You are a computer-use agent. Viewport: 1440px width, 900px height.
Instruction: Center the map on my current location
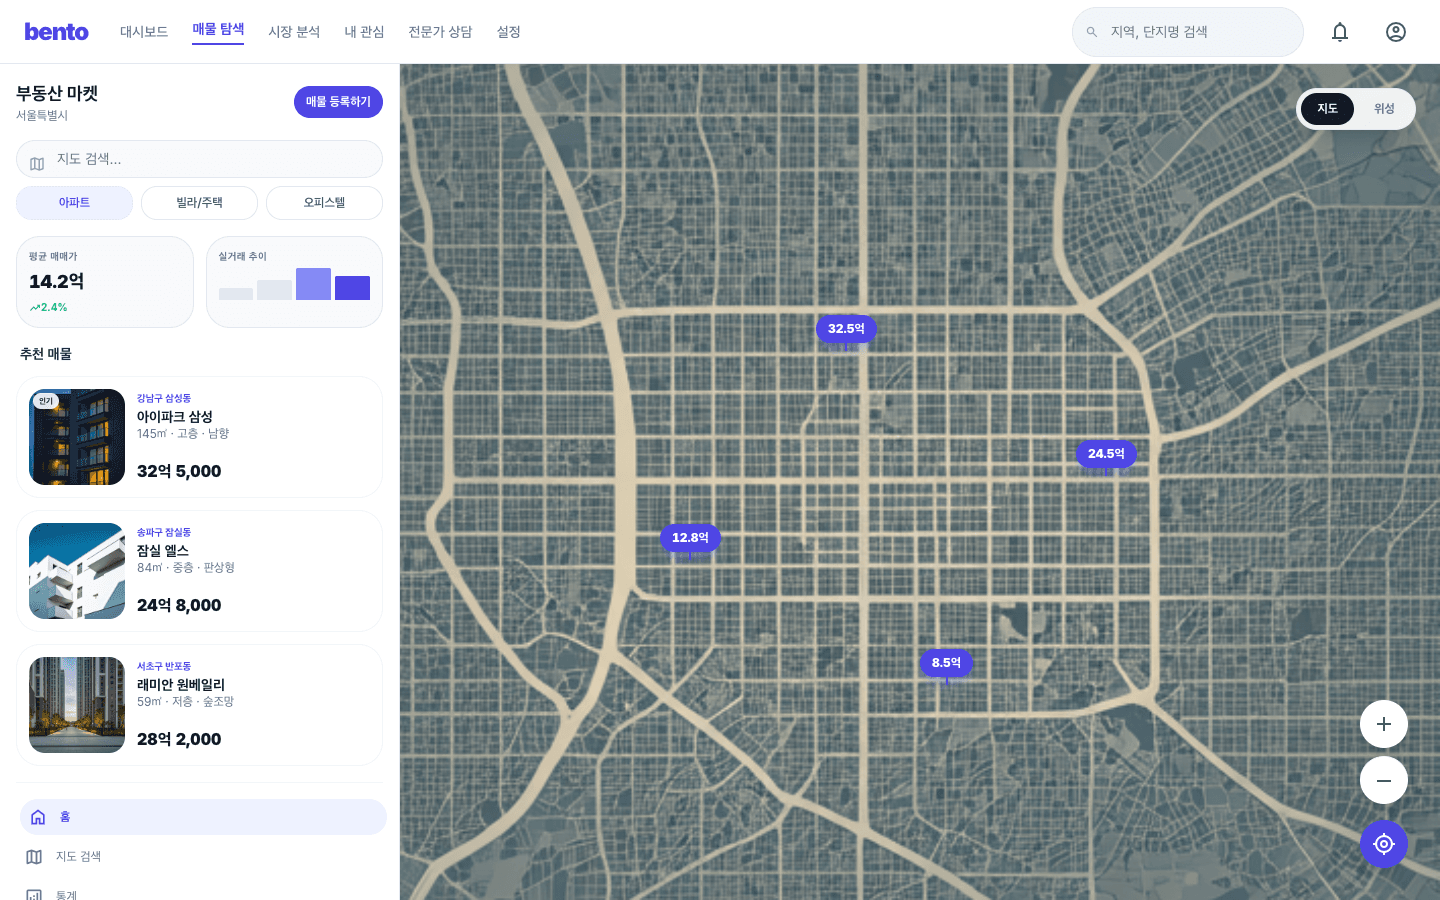(1384, 844)
